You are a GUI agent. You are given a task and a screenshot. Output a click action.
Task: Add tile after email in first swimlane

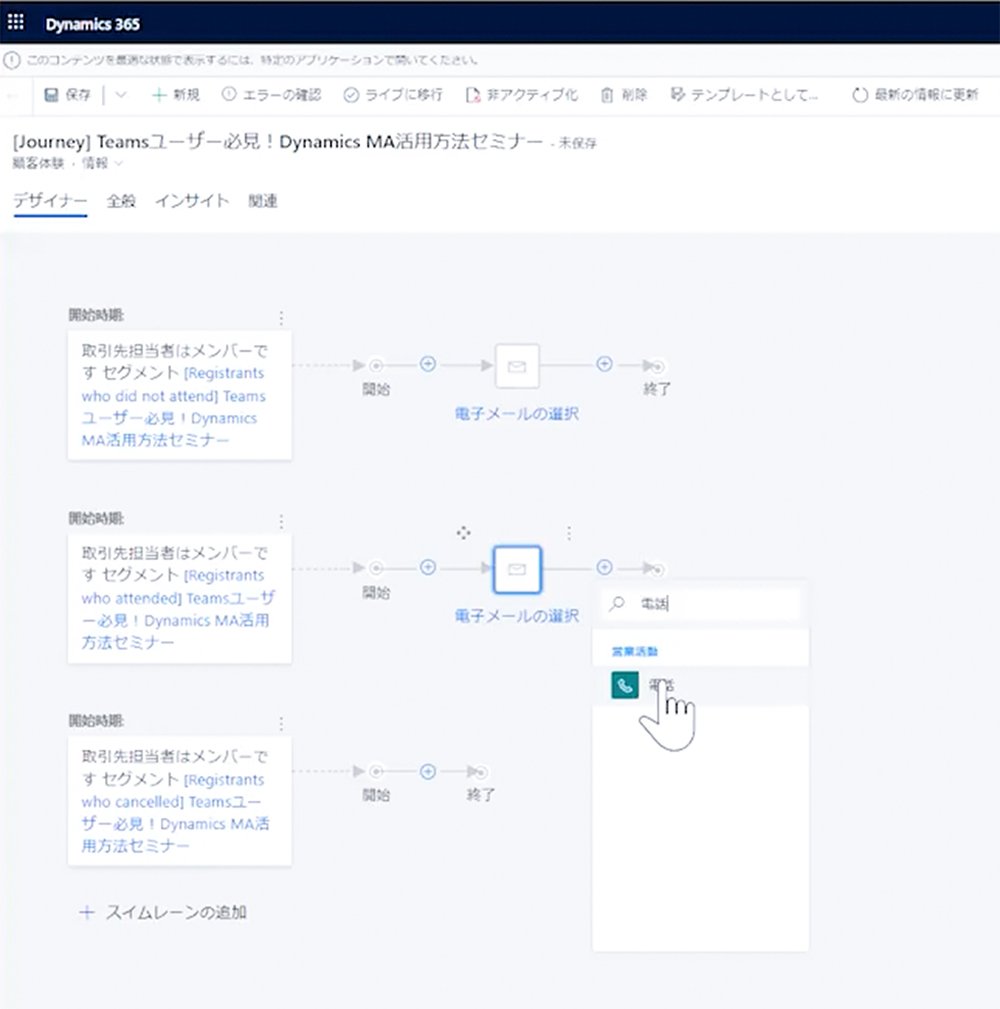(604, 364)
